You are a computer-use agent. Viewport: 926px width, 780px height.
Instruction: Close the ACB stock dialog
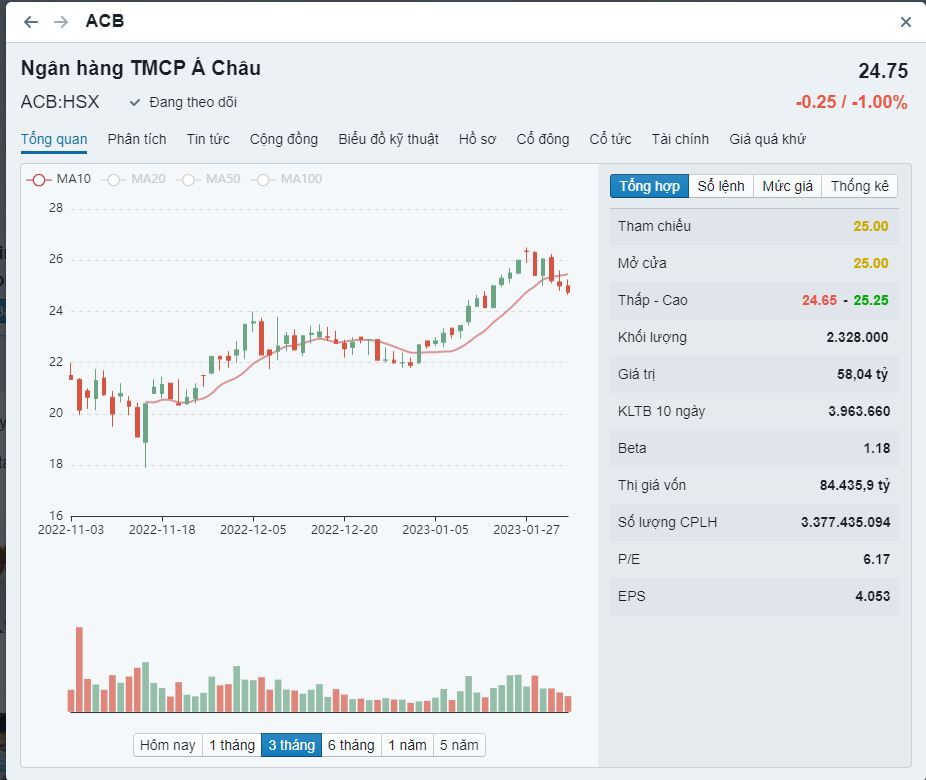point(906,22)
